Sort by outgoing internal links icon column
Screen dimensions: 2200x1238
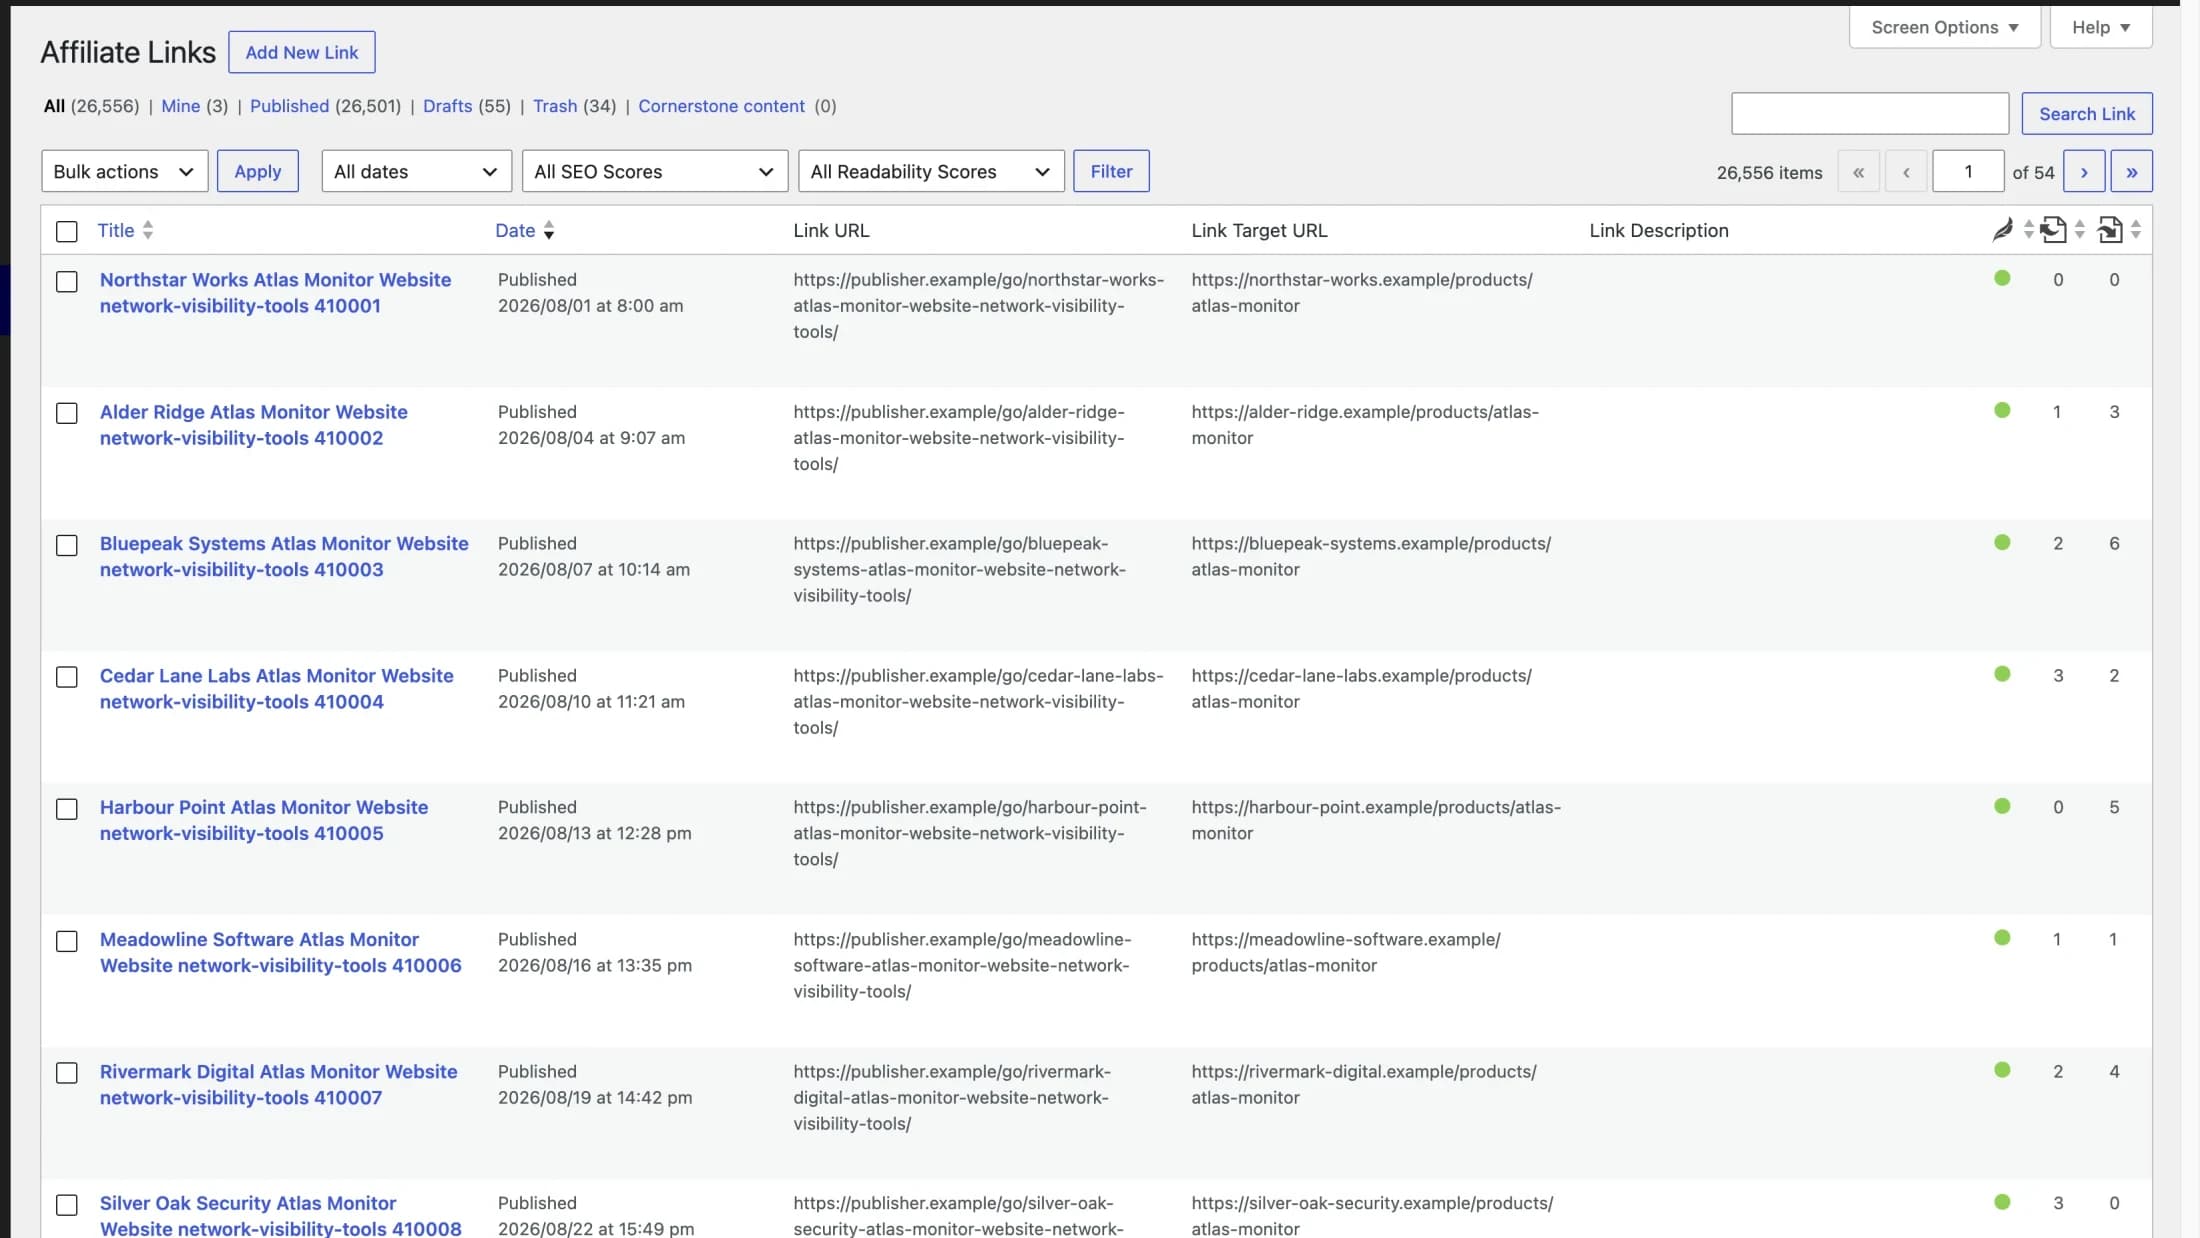coord(2053,230)
